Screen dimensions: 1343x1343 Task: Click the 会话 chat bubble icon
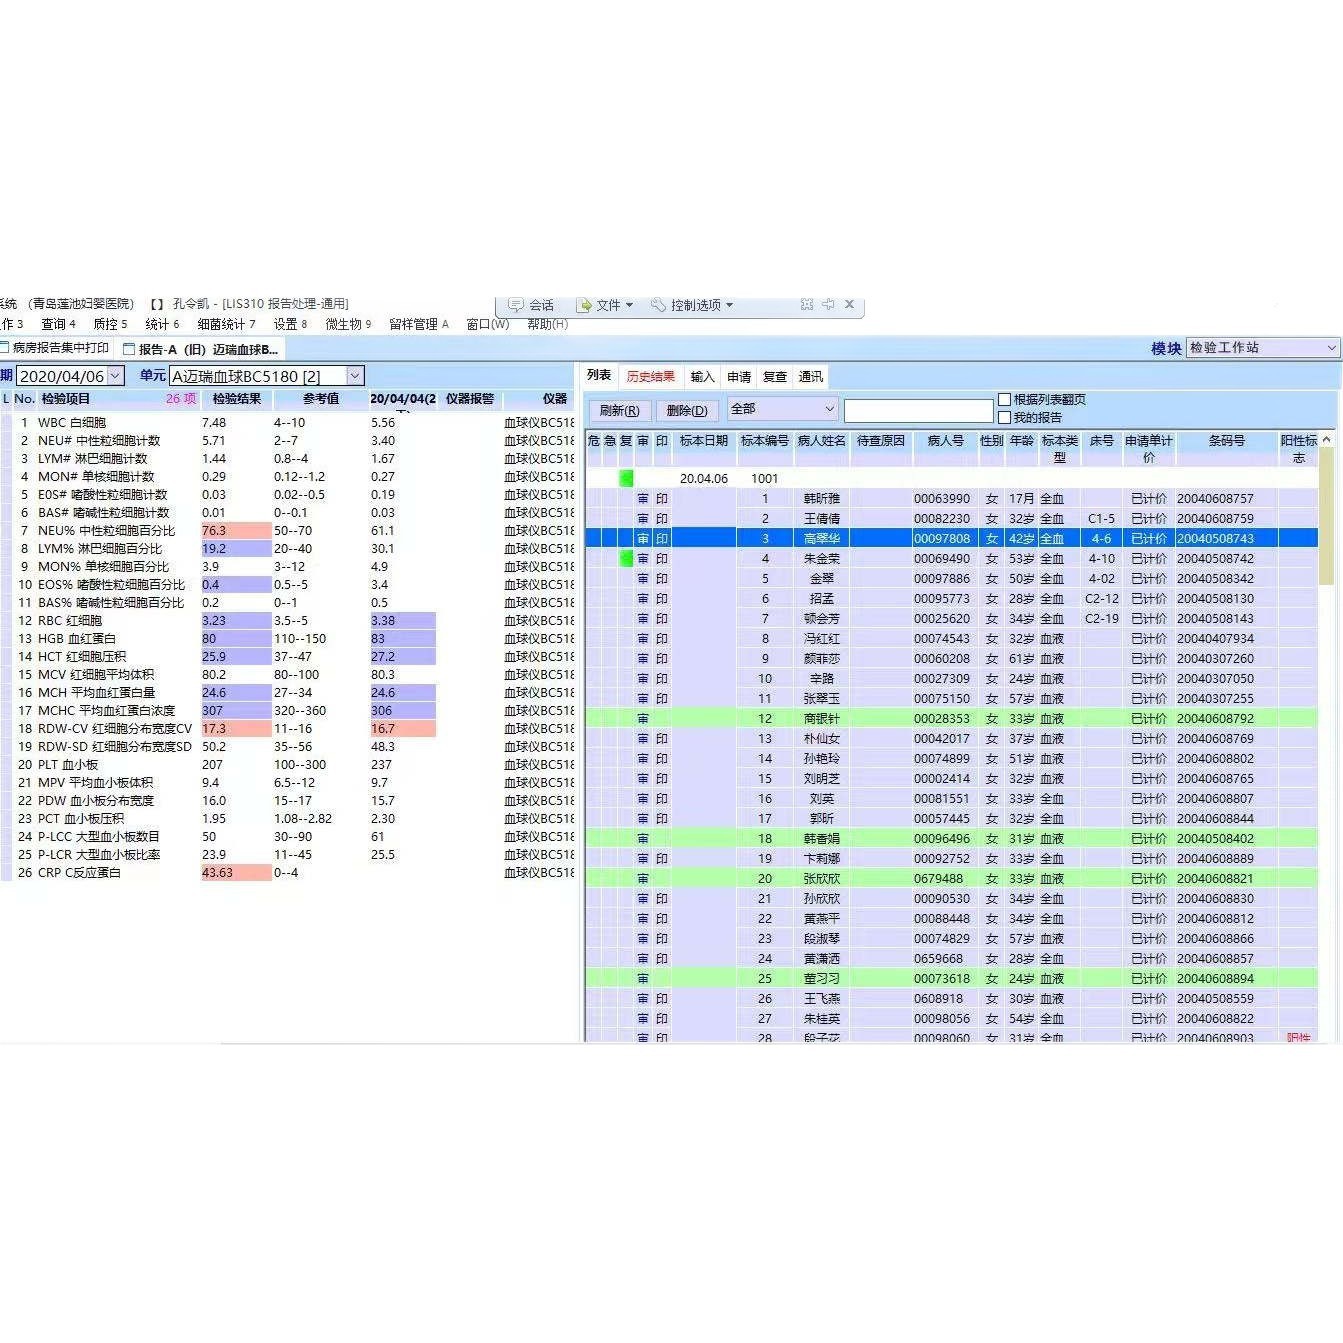pyautogui.click(x=516, y=305)
